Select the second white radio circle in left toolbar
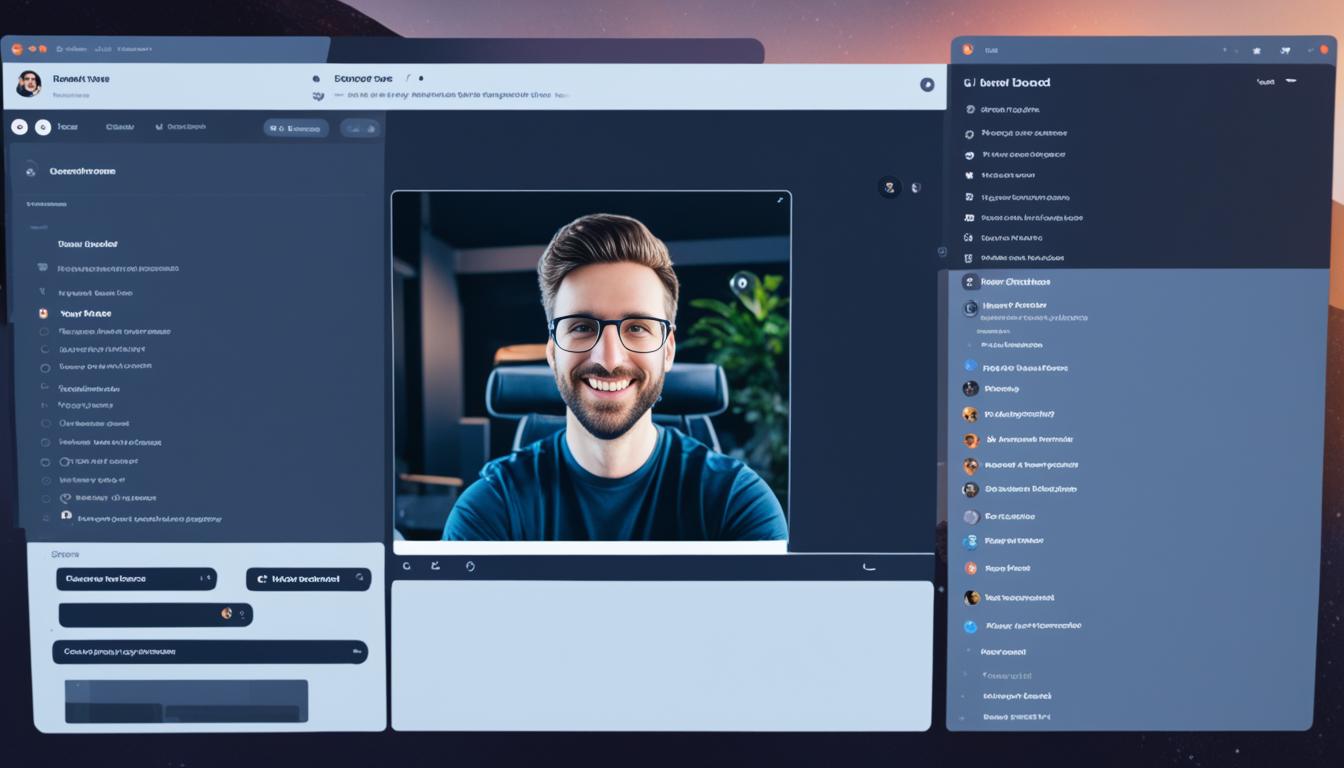This screenshot has width=1344, height=768. [43, 127]
